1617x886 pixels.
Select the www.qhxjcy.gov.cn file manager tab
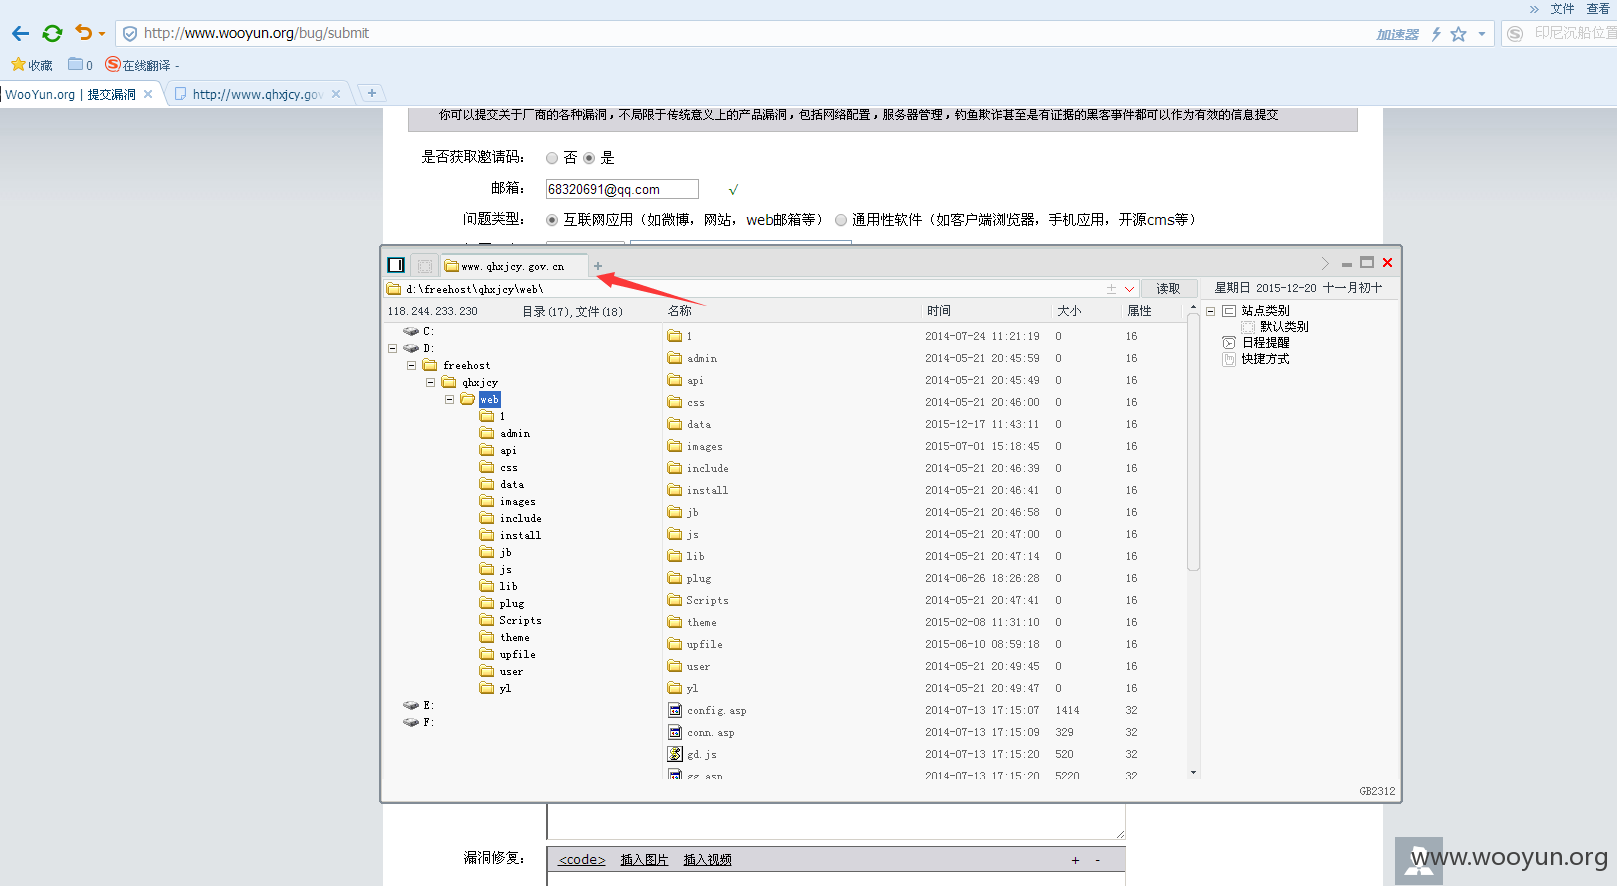(513, 266)
